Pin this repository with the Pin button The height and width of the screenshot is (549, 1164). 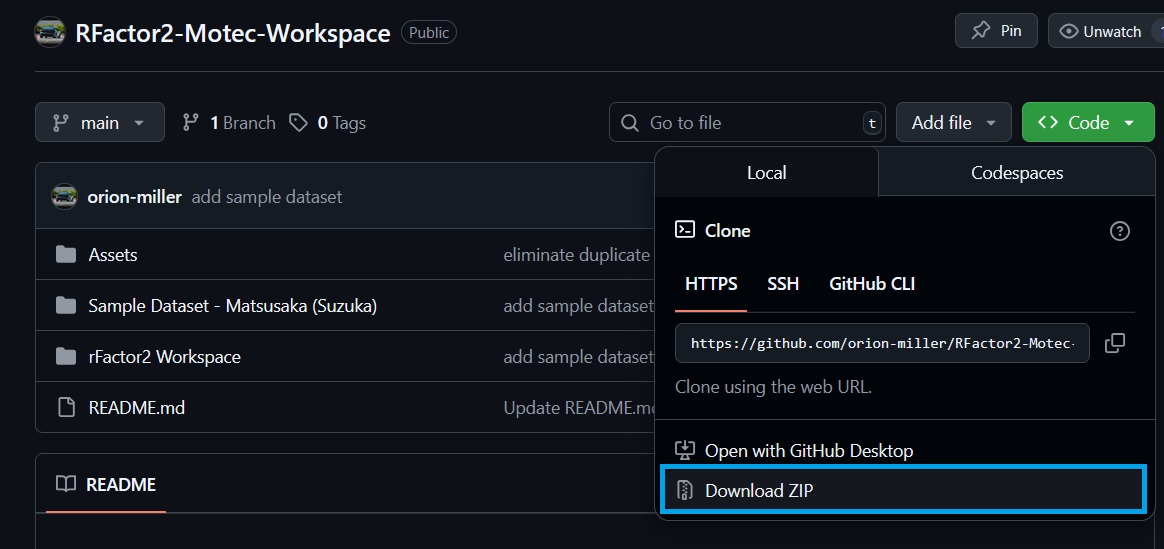click(996, 31)
